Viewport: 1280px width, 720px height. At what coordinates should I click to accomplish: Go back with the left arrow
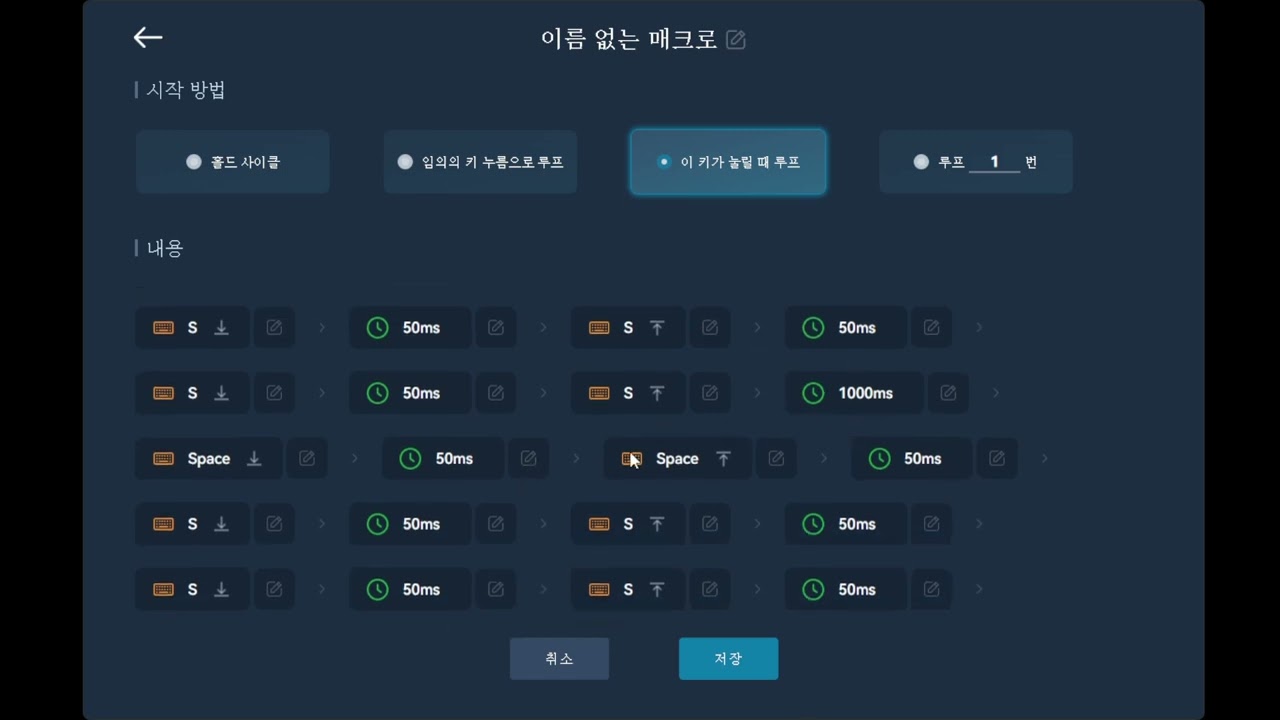coord(148,38)
